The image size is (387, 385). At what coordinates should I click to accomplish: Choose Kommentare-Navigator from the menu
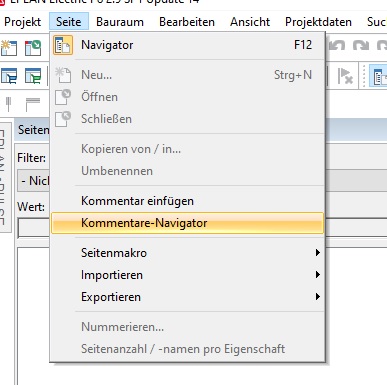pyautogui.click(x=187, y=223)
